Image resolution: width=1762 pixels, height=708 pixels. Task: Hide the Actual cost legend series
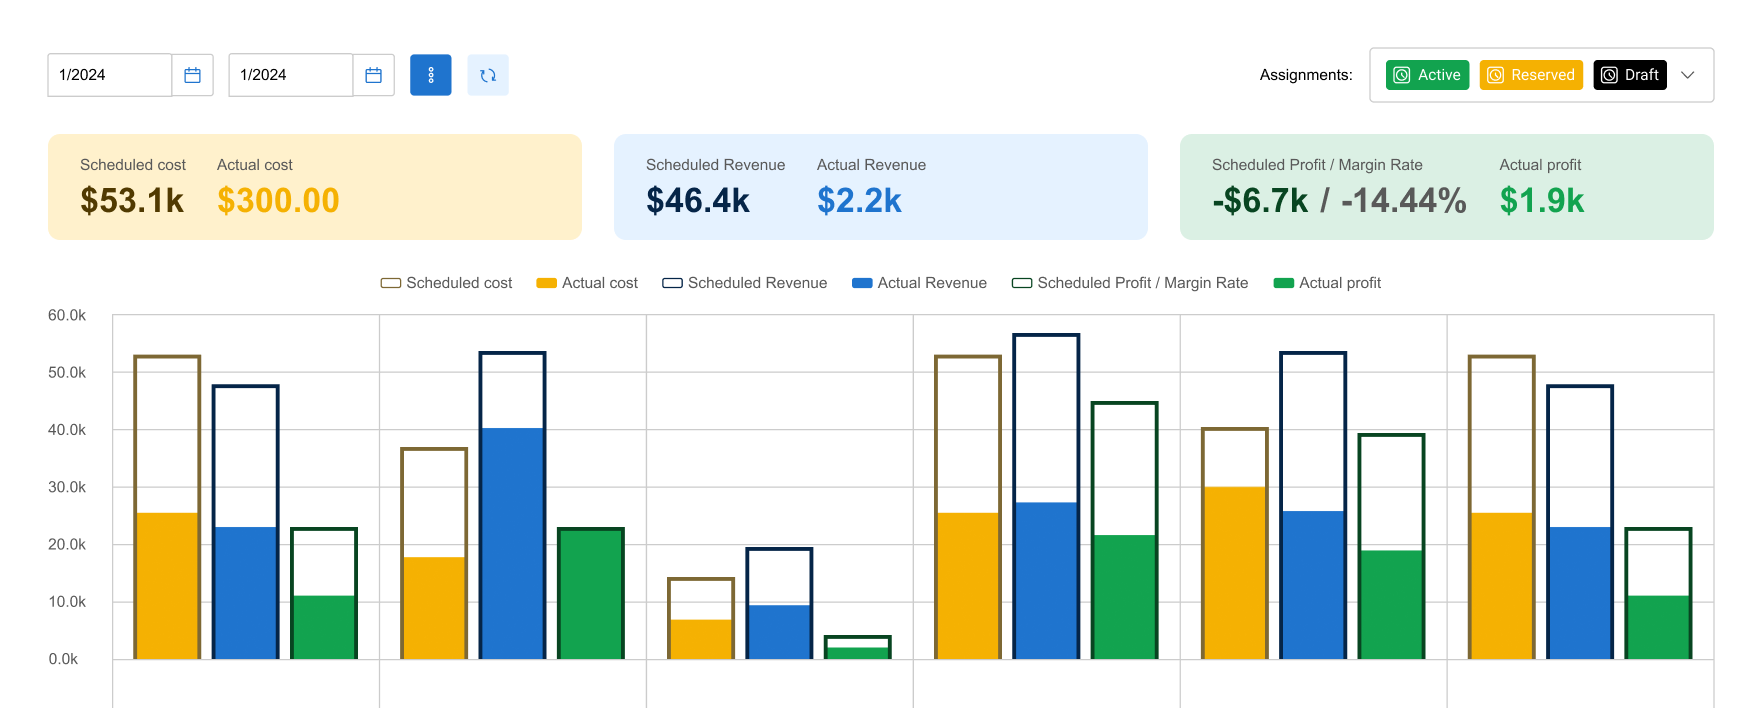point(587,283)
